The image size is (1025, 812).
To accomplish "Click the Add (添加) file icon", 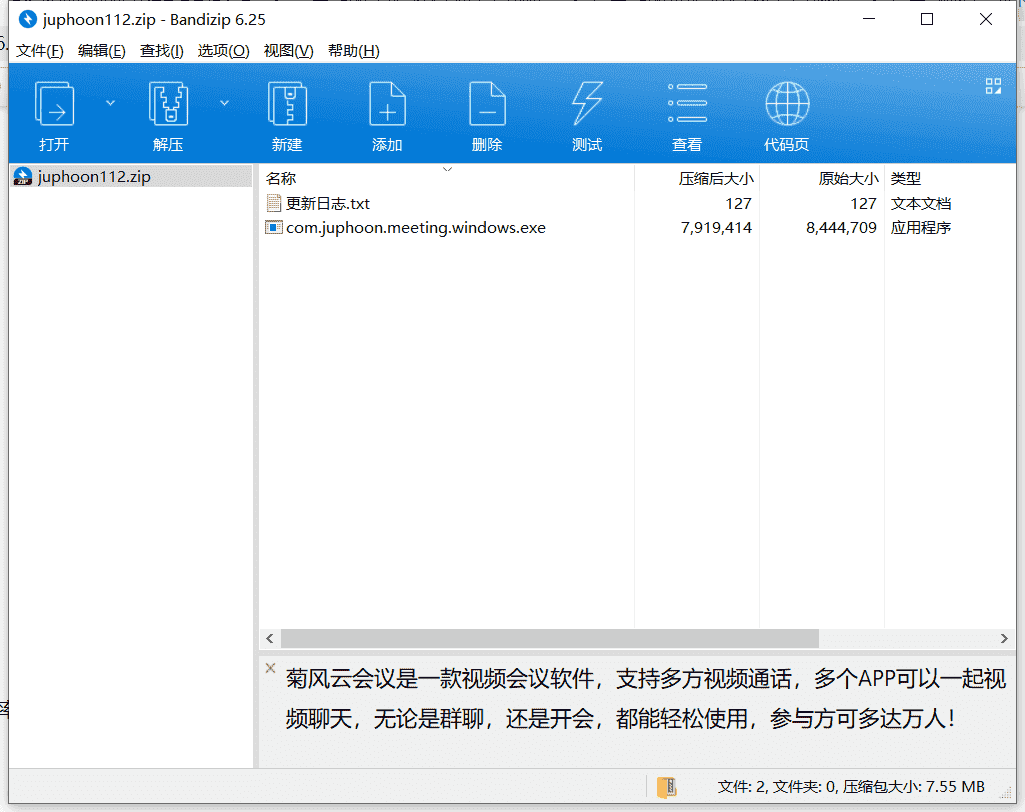I will click(387, 103).
